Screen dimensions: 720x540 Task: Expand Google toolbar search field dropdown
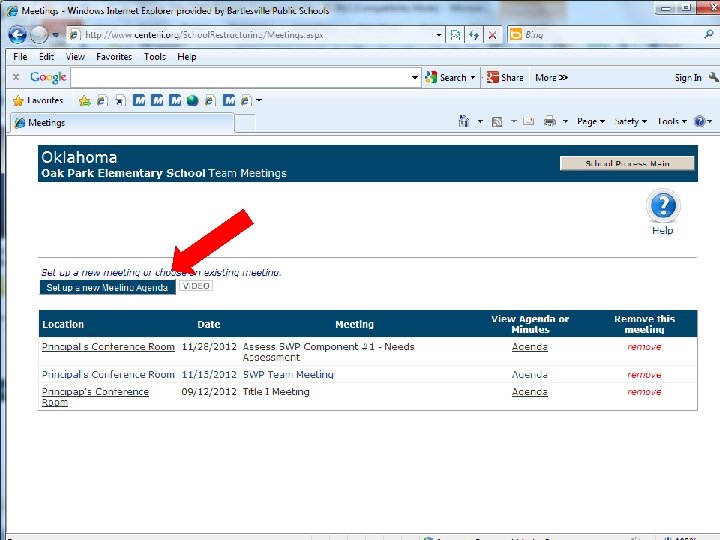coord(415,78)
